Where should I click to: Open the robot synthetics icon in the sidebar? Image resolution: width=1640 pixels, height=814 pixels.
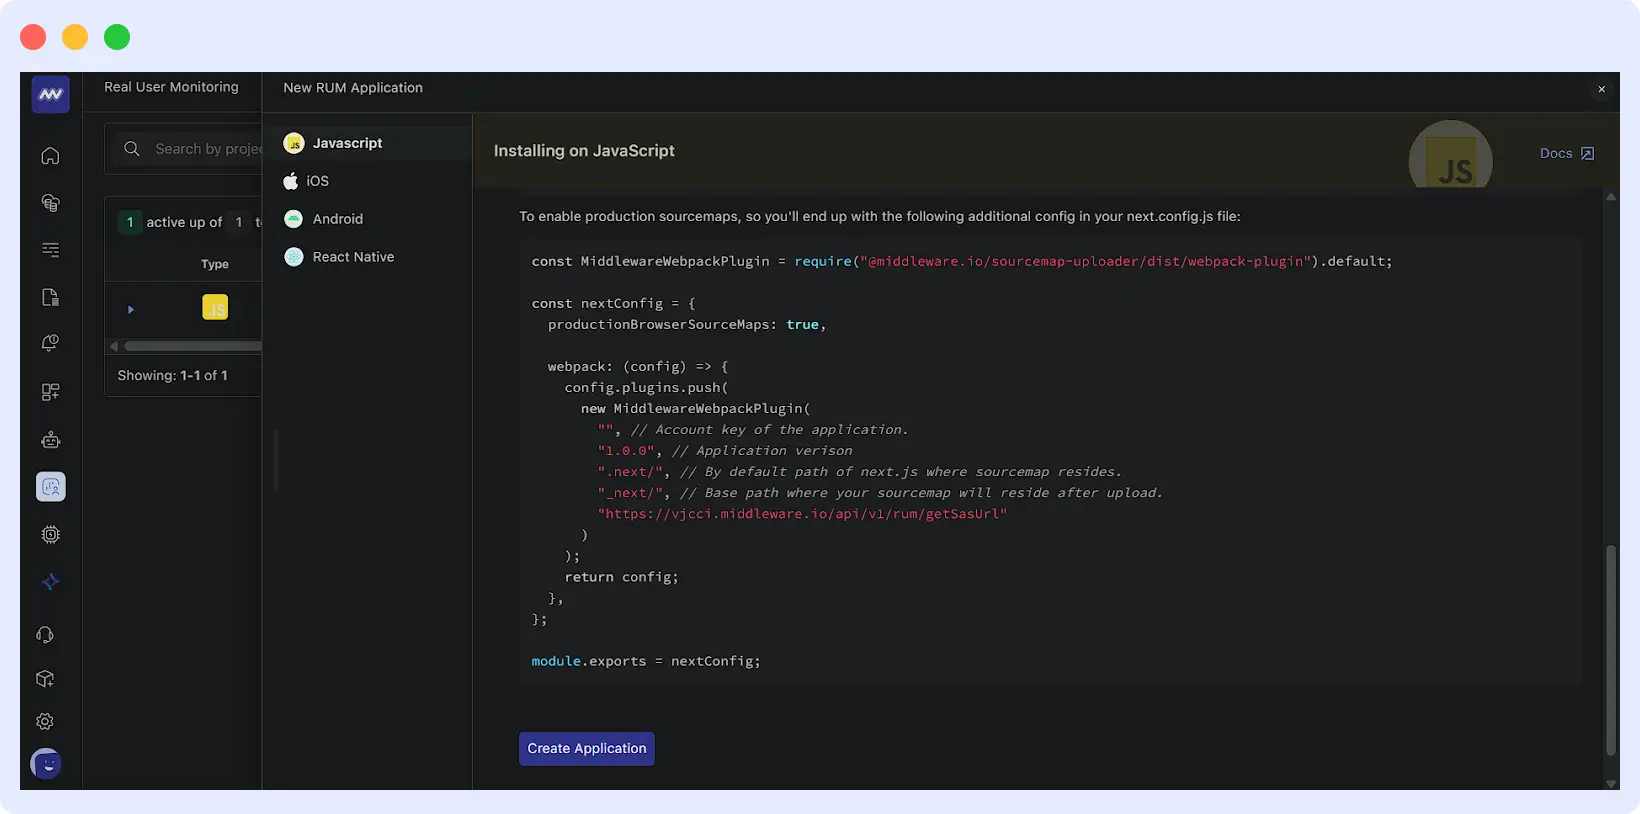50,440
